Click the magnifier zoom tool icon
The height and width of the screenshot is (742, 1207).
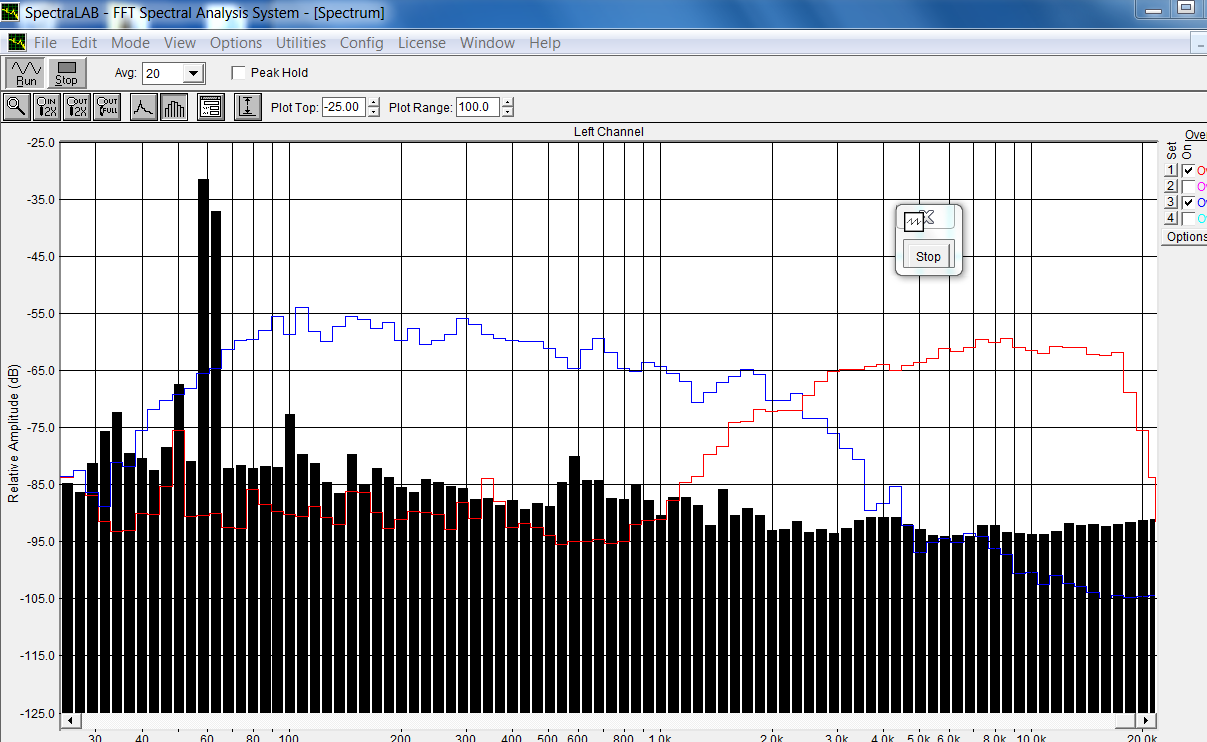coord(17,107)
